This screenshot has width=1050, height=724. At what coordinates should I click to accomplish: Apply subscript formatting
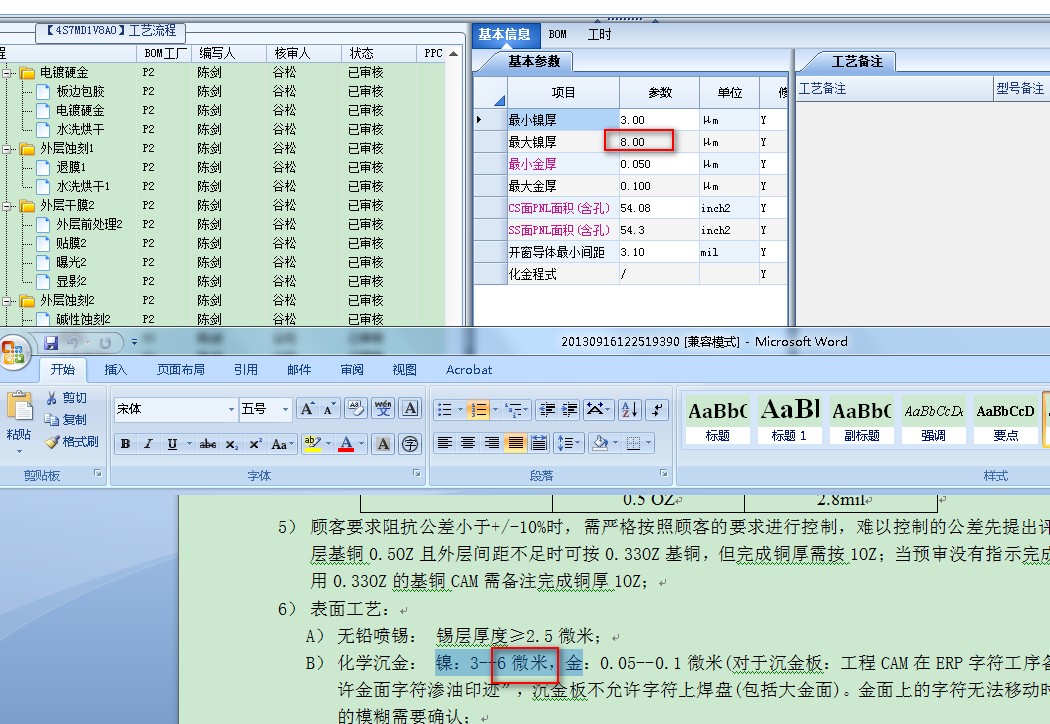[x=231, y=443]
